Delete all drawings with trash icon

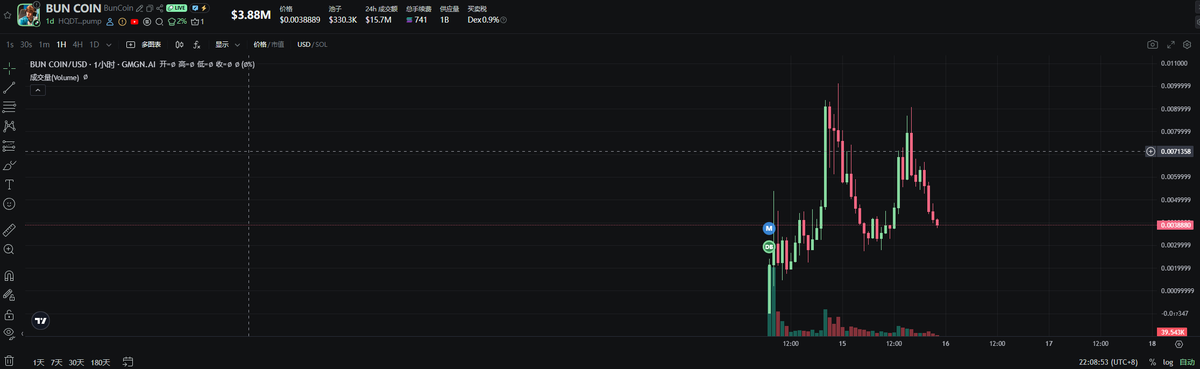click(x=9, y=361)
